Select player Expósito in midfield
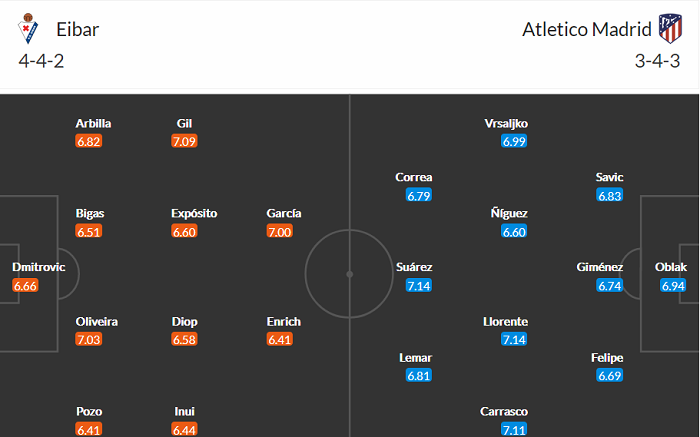 [194, 214]
